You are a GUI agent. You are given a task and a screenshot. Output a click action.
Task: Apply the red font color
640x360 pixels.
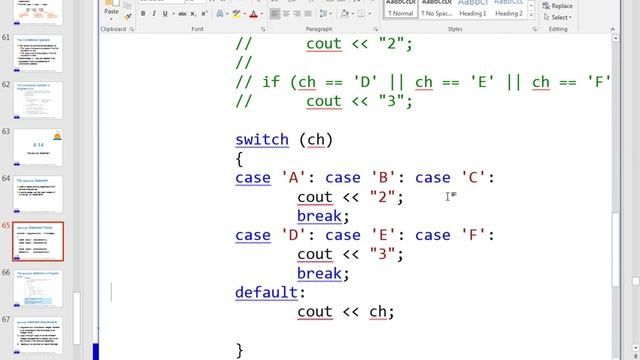tap(253, 14)
